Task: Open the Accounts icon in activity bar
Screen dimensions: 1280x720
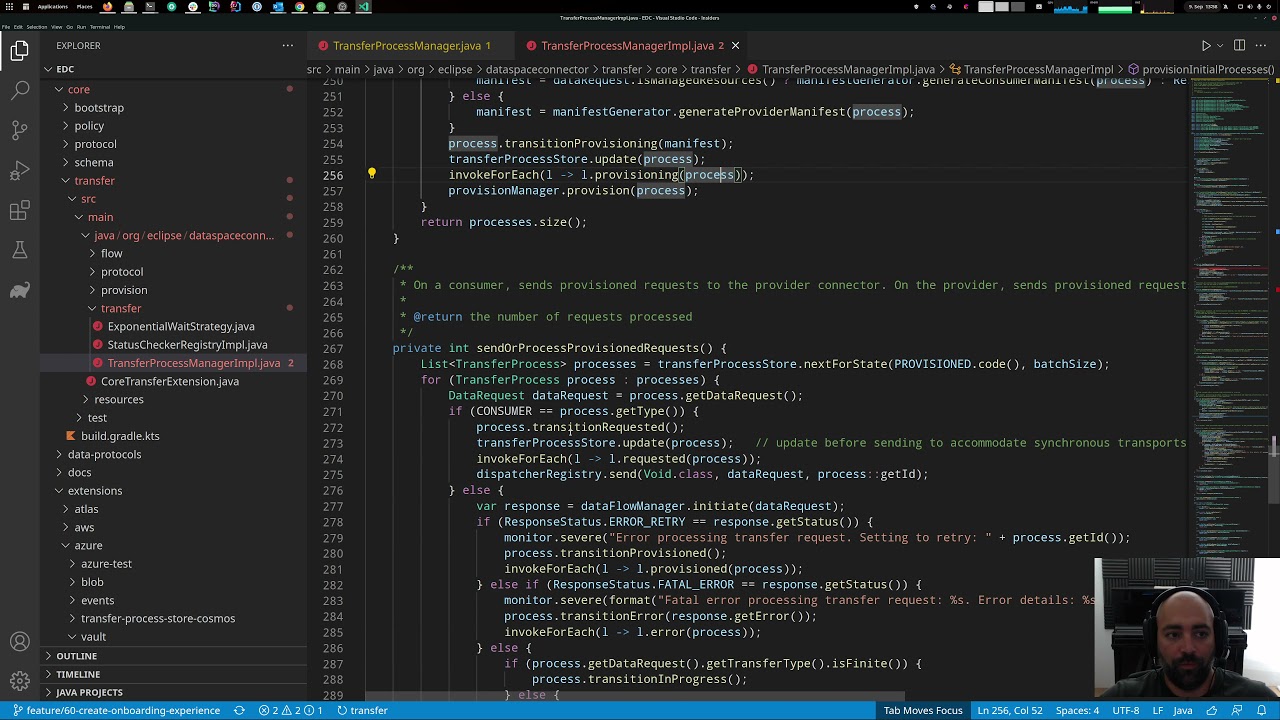Action: pyautogui.click(x=20, y=642)
